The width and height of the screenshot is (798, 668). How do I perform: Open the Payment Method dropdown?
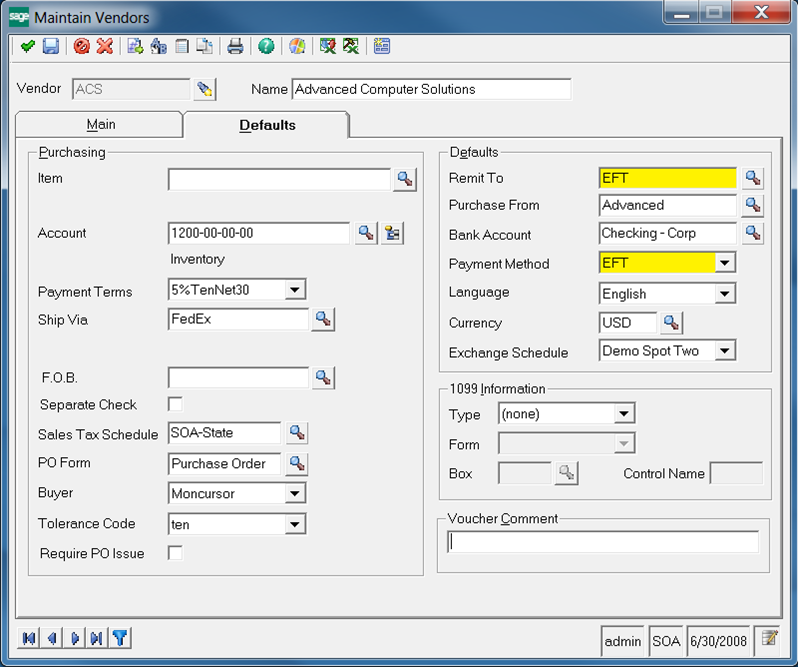[726, 263]
